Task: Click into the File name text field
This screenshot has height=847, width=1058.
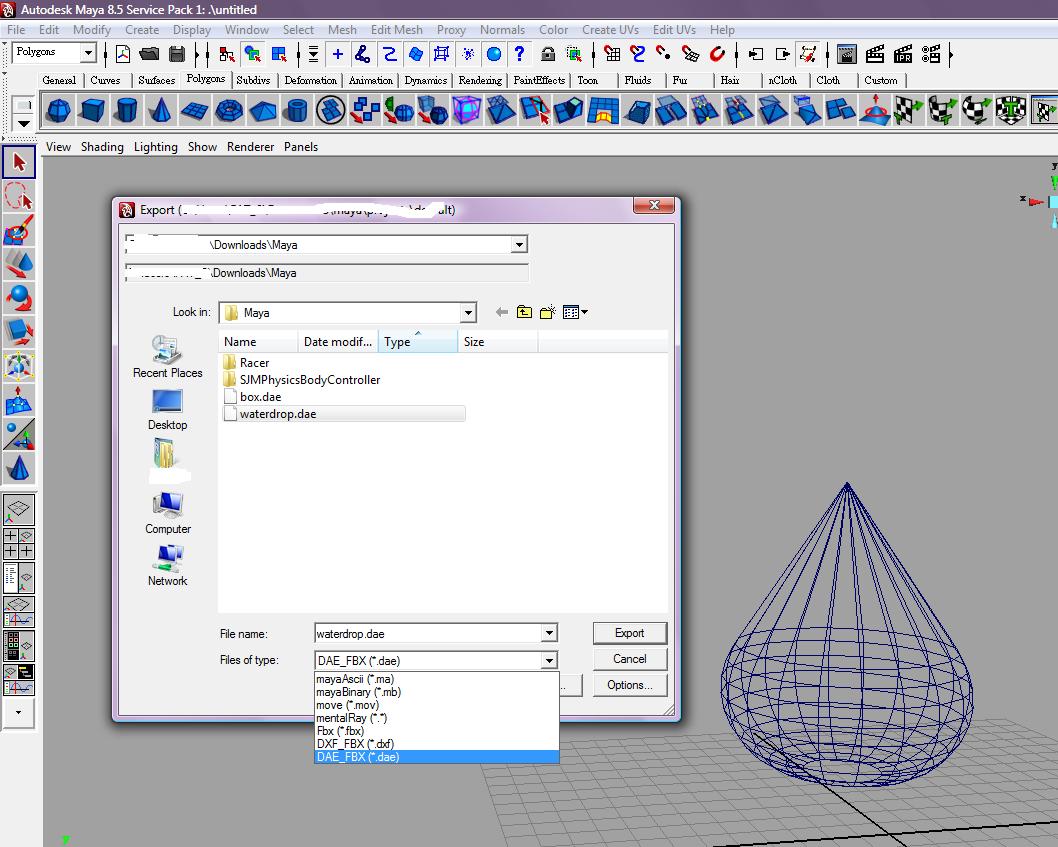Action: tap(427, 633)
